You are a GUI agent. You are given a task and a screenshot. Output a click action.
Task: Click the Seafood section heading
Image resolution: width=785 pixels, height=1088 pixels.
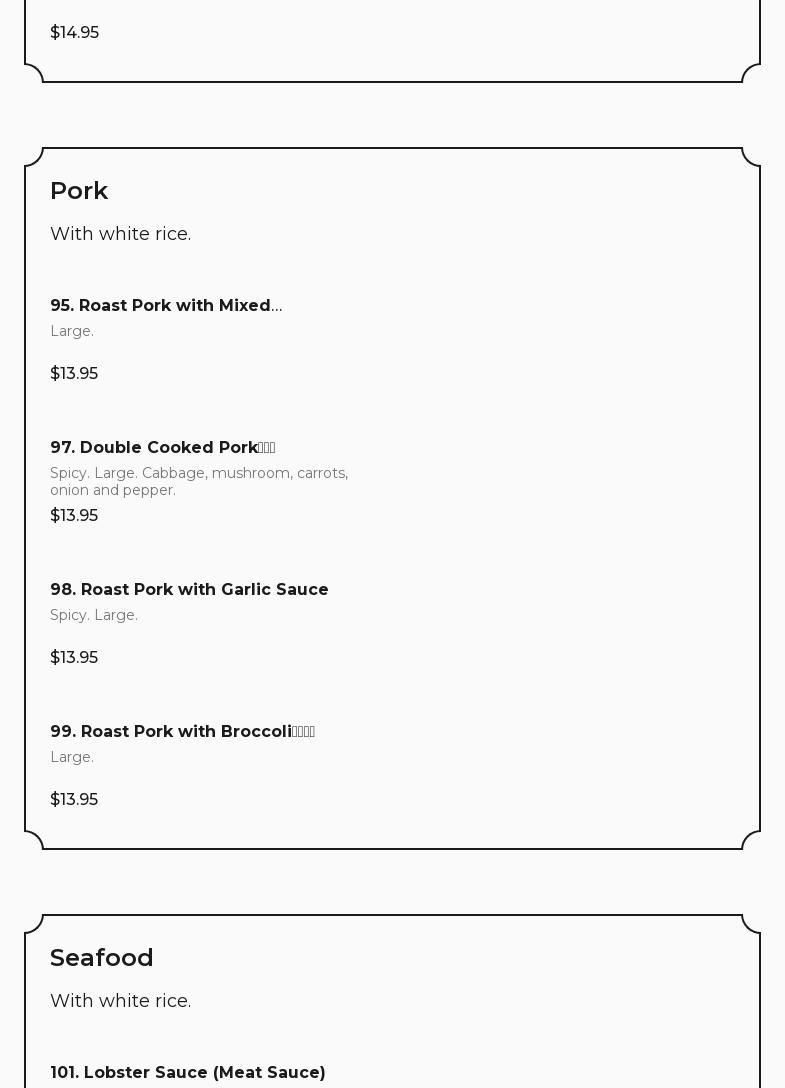(102, 958)
